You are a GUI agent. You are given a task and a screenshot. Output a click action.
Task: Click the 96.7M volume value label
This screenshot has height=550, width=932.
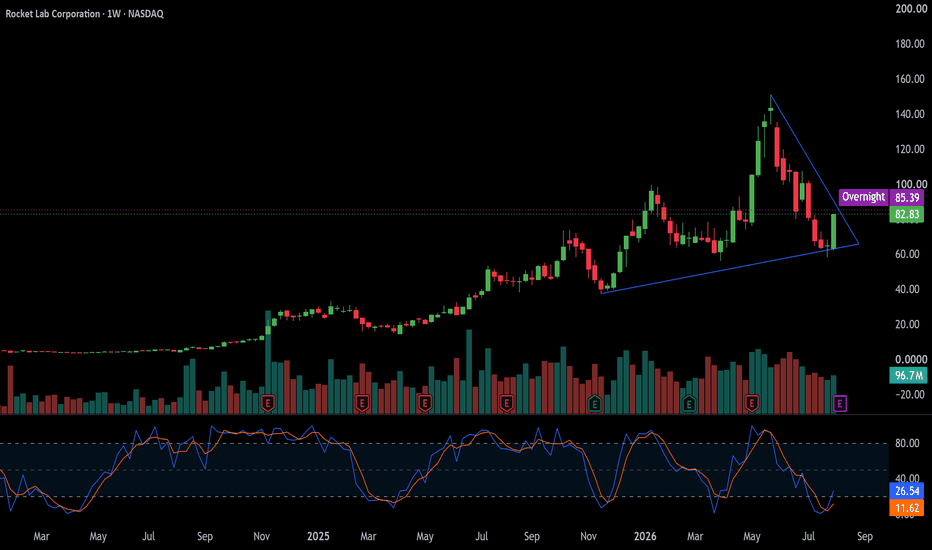click(908, 375)
